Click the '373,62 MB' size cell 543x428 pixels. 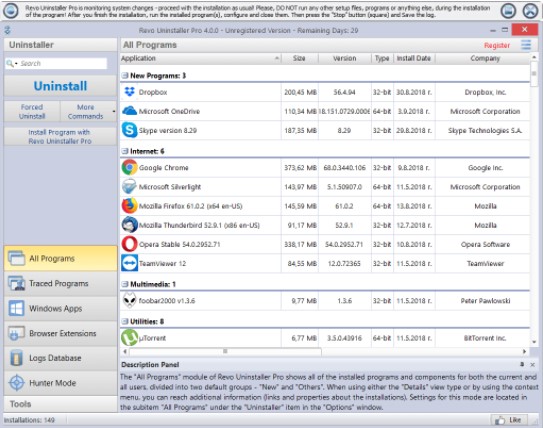pyautogui.click(x=300, y=168)
